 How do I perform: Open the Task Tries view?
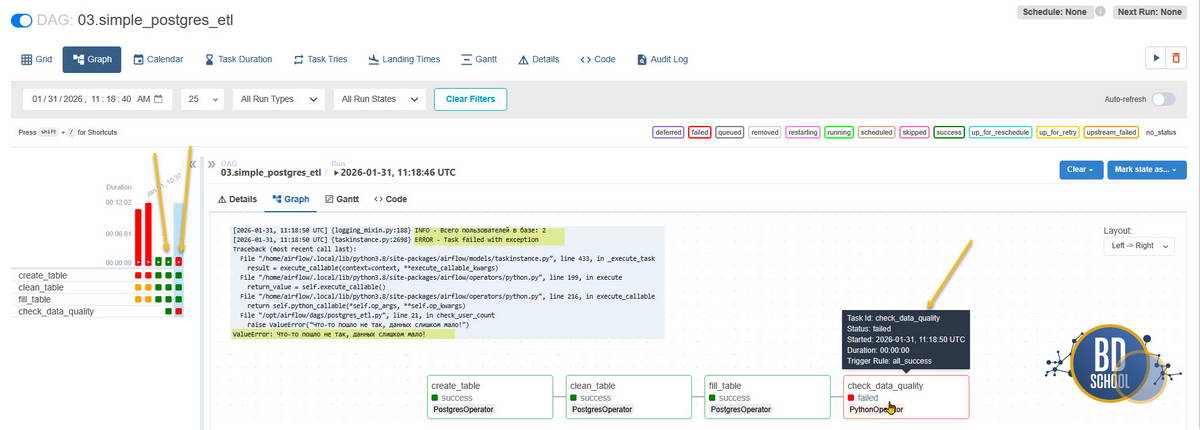[x=320, y=59]
